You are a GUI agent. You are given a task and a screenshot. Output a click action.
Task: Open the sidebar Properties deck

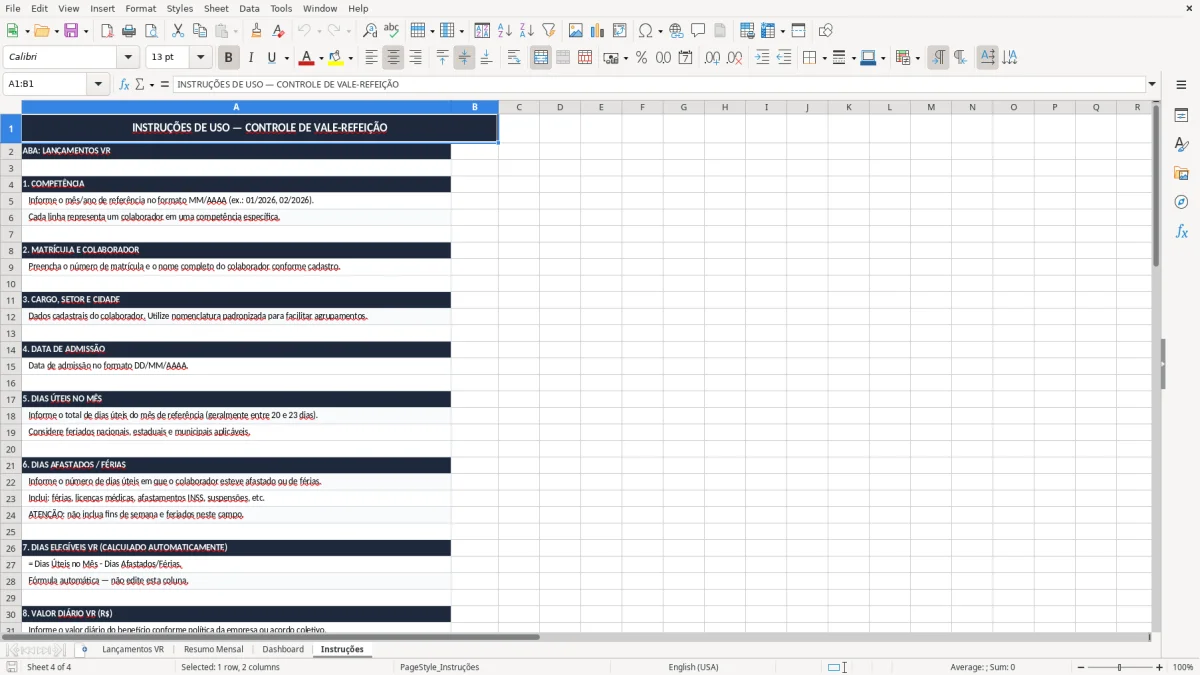tap(1181, 116)
